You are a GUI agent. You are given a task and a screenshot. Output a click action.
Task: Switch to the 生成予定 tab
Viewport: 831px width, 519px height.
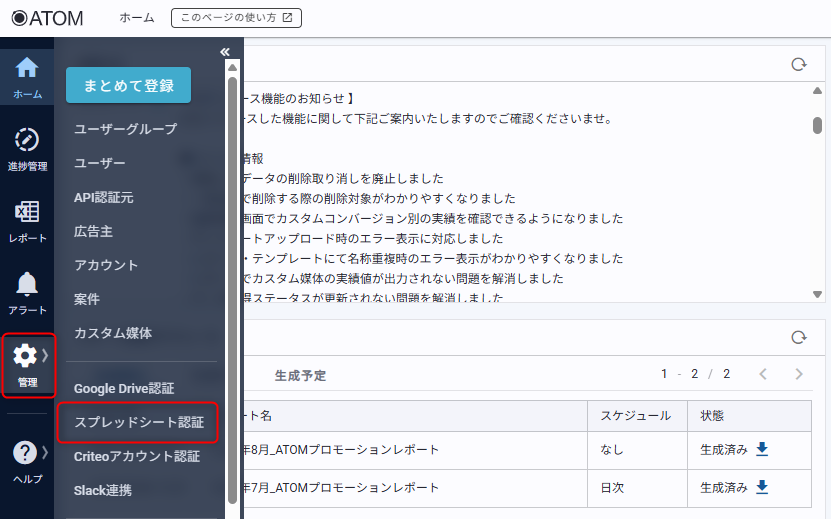[300, 376]
